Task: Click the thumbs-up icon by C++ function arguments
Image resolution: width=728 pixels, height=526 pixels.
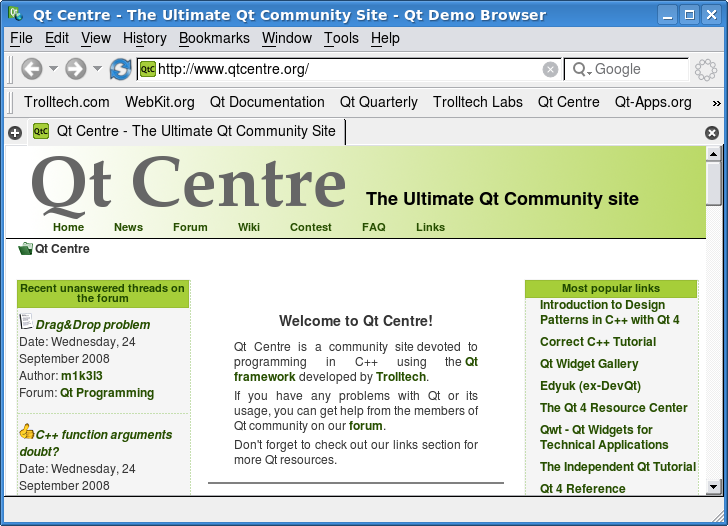Action: click(x=26, y=431)
